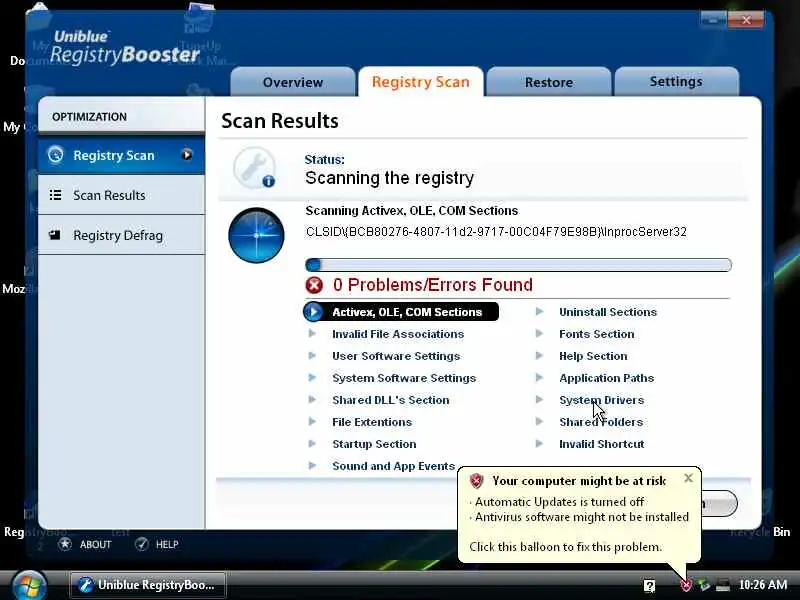The image size is (800, 600).
Task: Click Uninstall Sections category
Action: pyautogui.click(x=608, y=312)
